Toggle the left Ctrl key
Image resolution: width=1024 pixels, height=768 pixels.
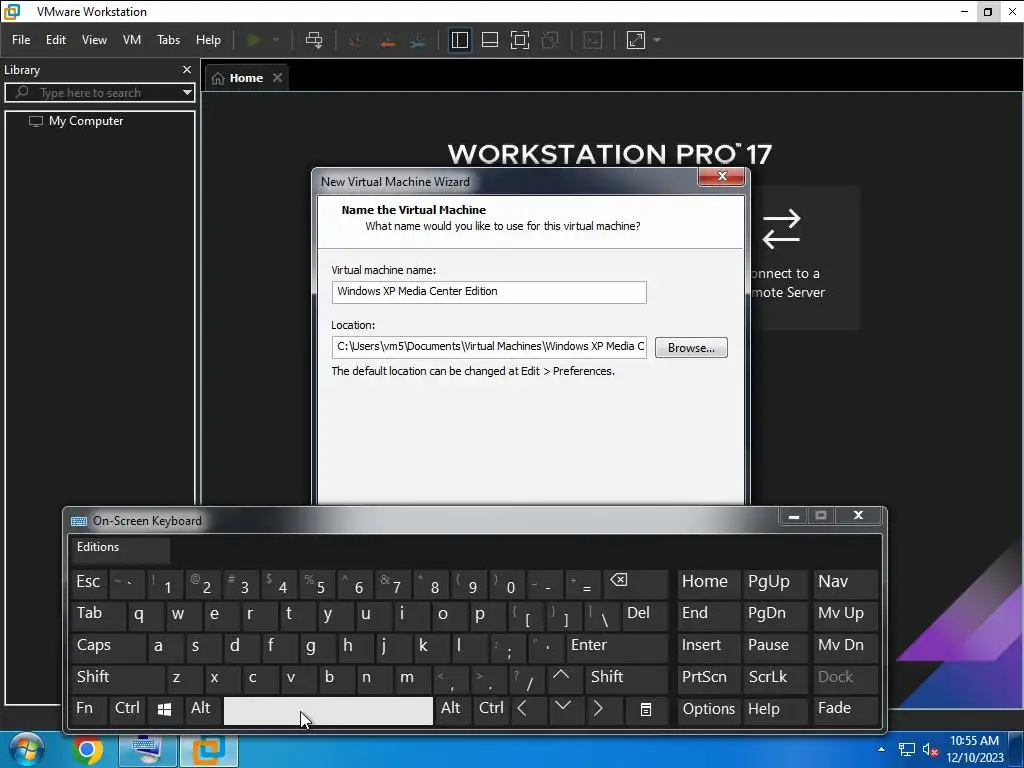(x=127, y=709)
